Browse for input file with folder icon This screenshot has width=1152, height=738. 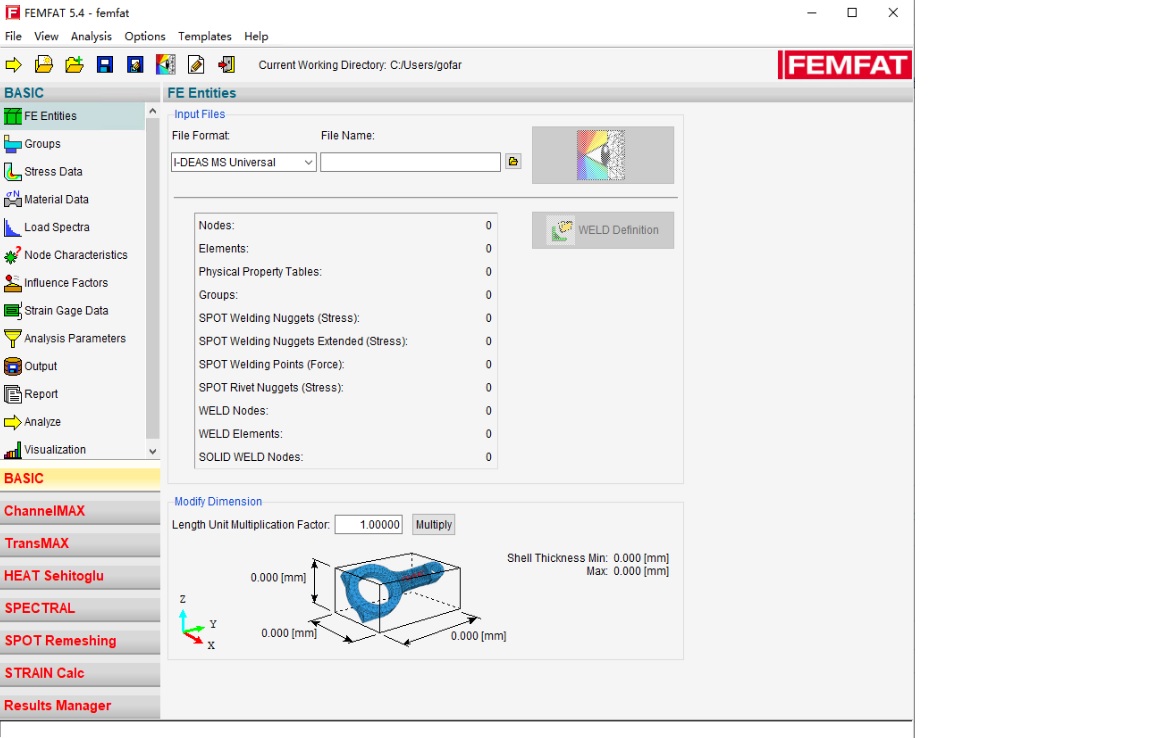pyautogui.click(x=513, y=162)
